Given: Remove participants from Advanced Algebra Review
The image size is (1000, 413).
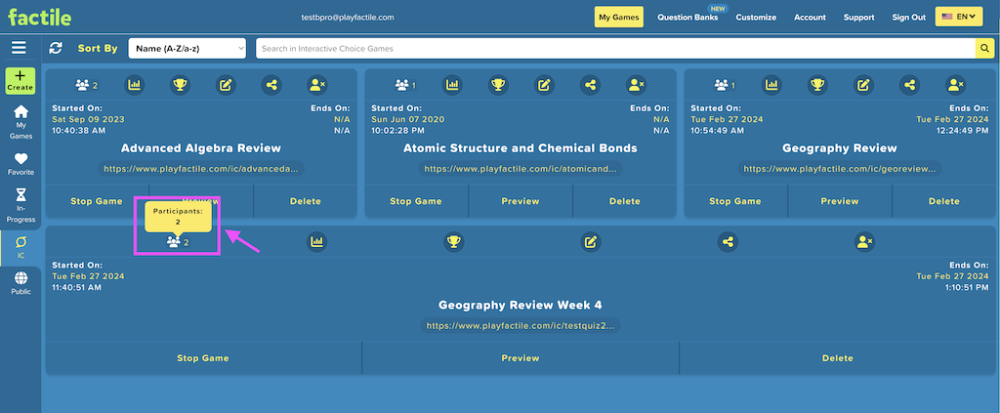Looking at the screenshot, I should click(316, 84).
